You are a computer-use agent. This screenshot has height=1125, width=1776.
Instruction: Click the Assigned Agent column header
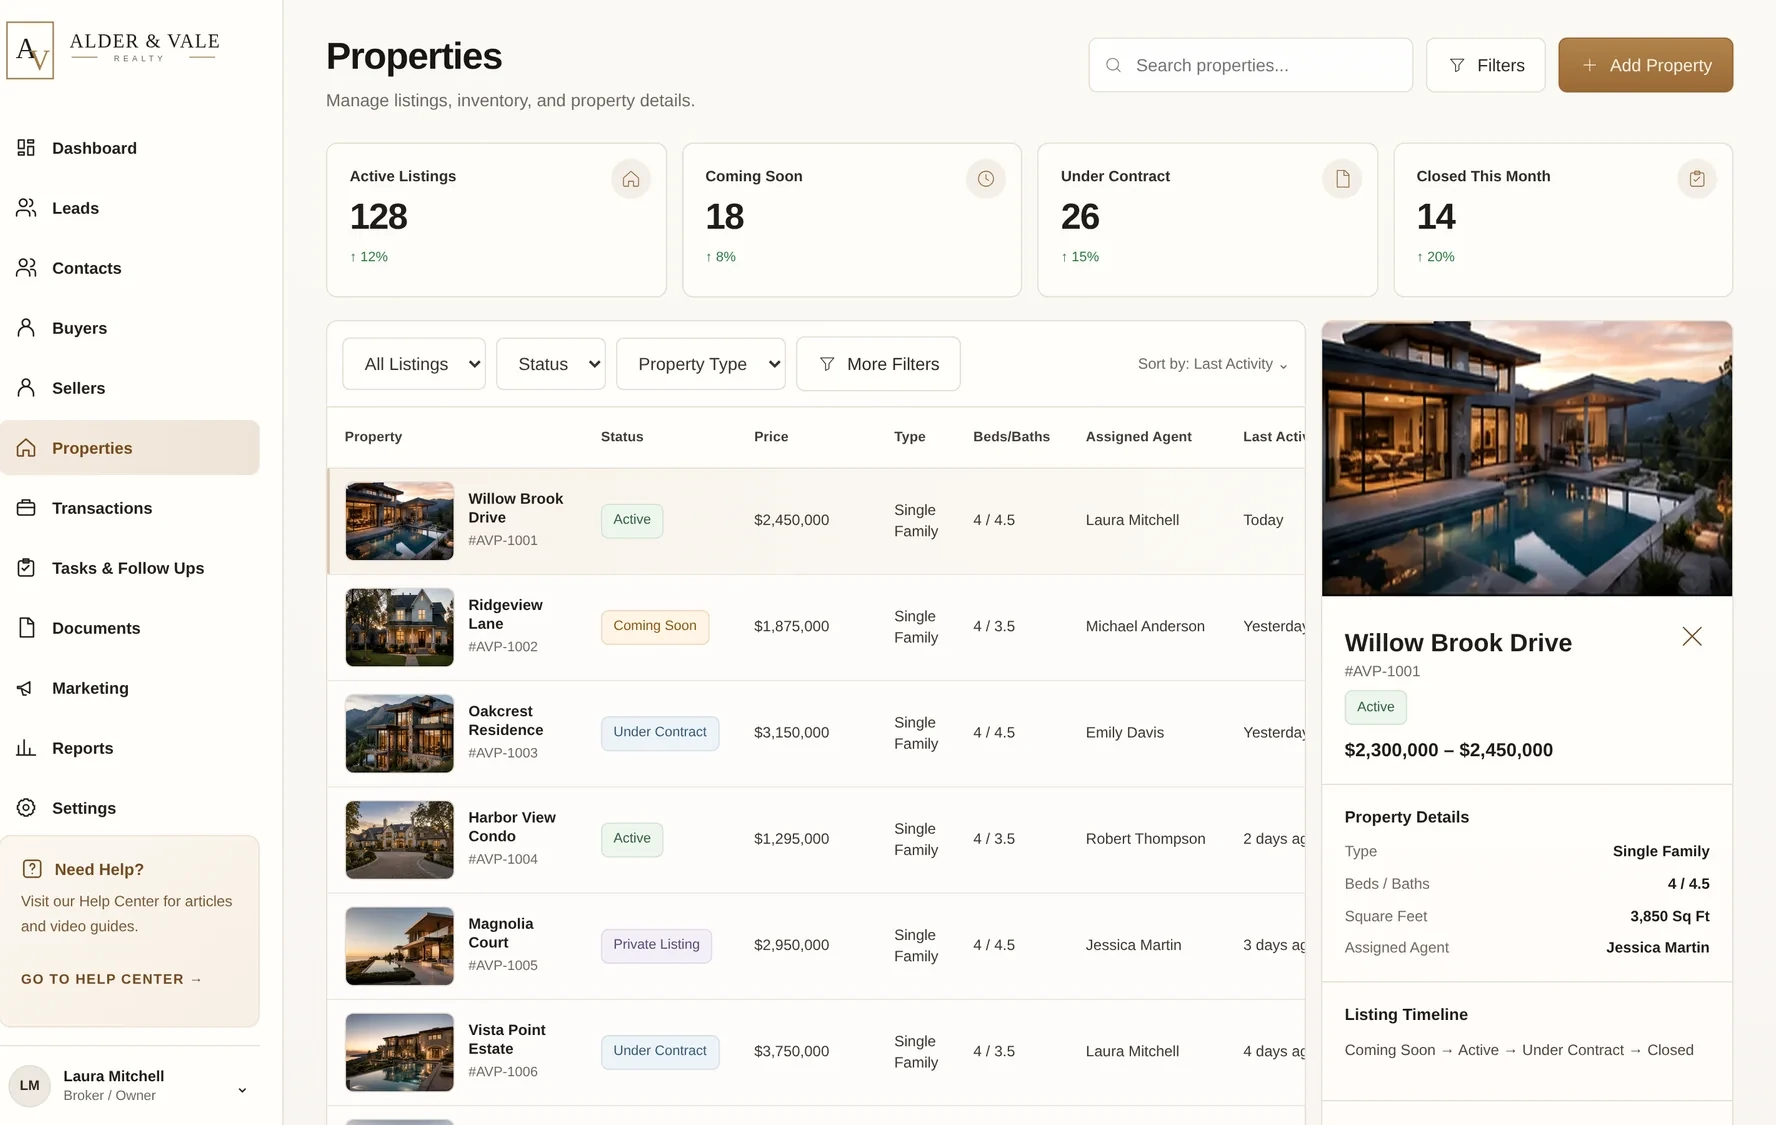coord(1138,437)
